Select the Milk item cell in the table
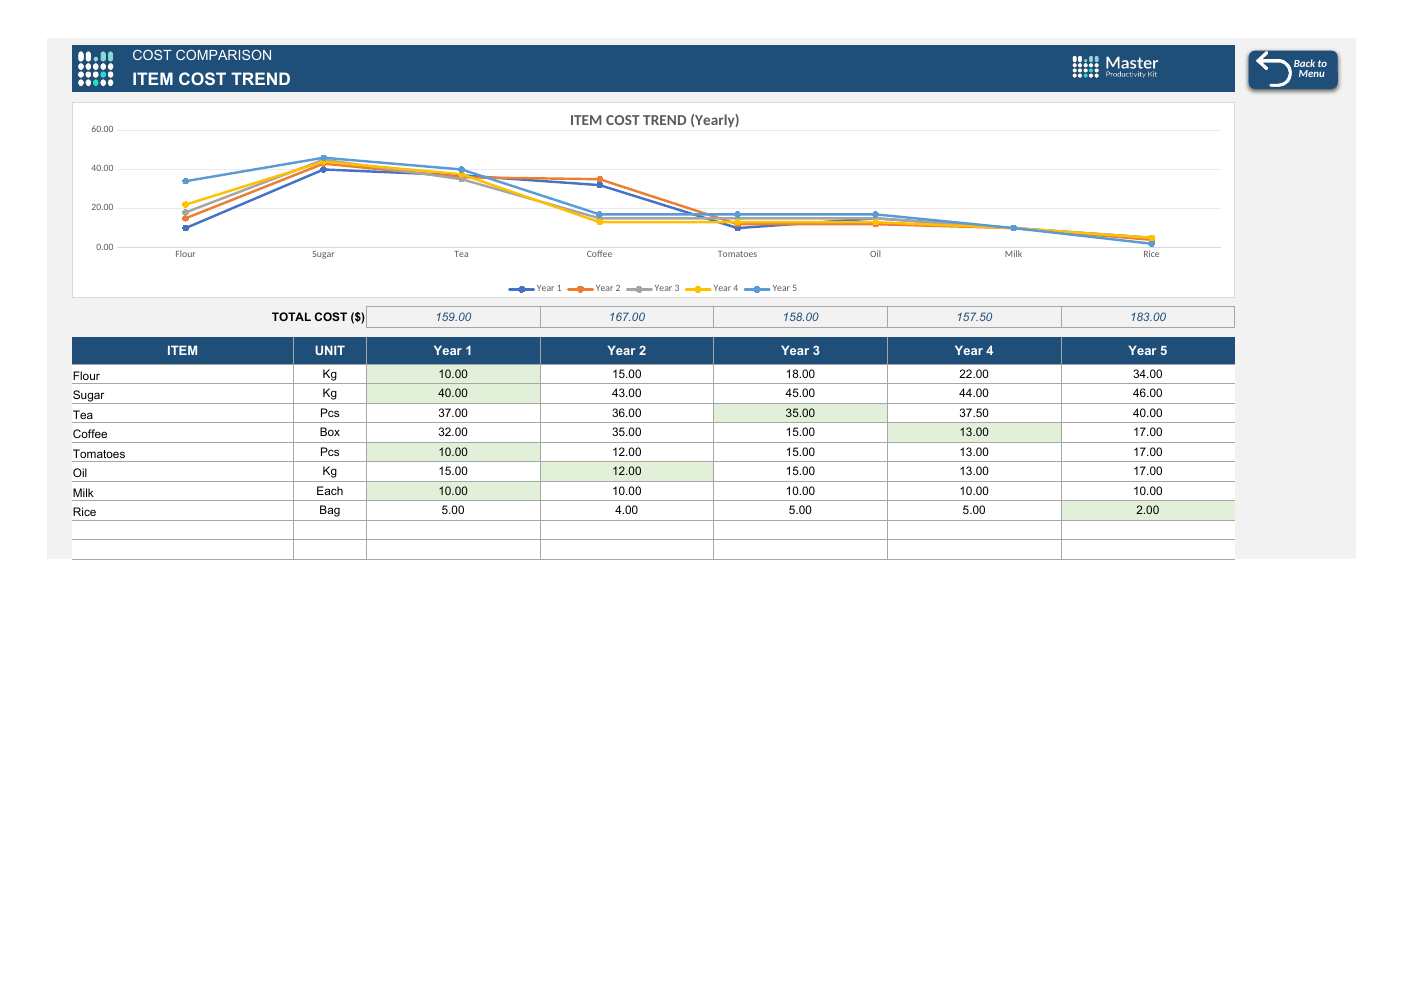The width and height of the screenshot is (1404, 993). 182,492
